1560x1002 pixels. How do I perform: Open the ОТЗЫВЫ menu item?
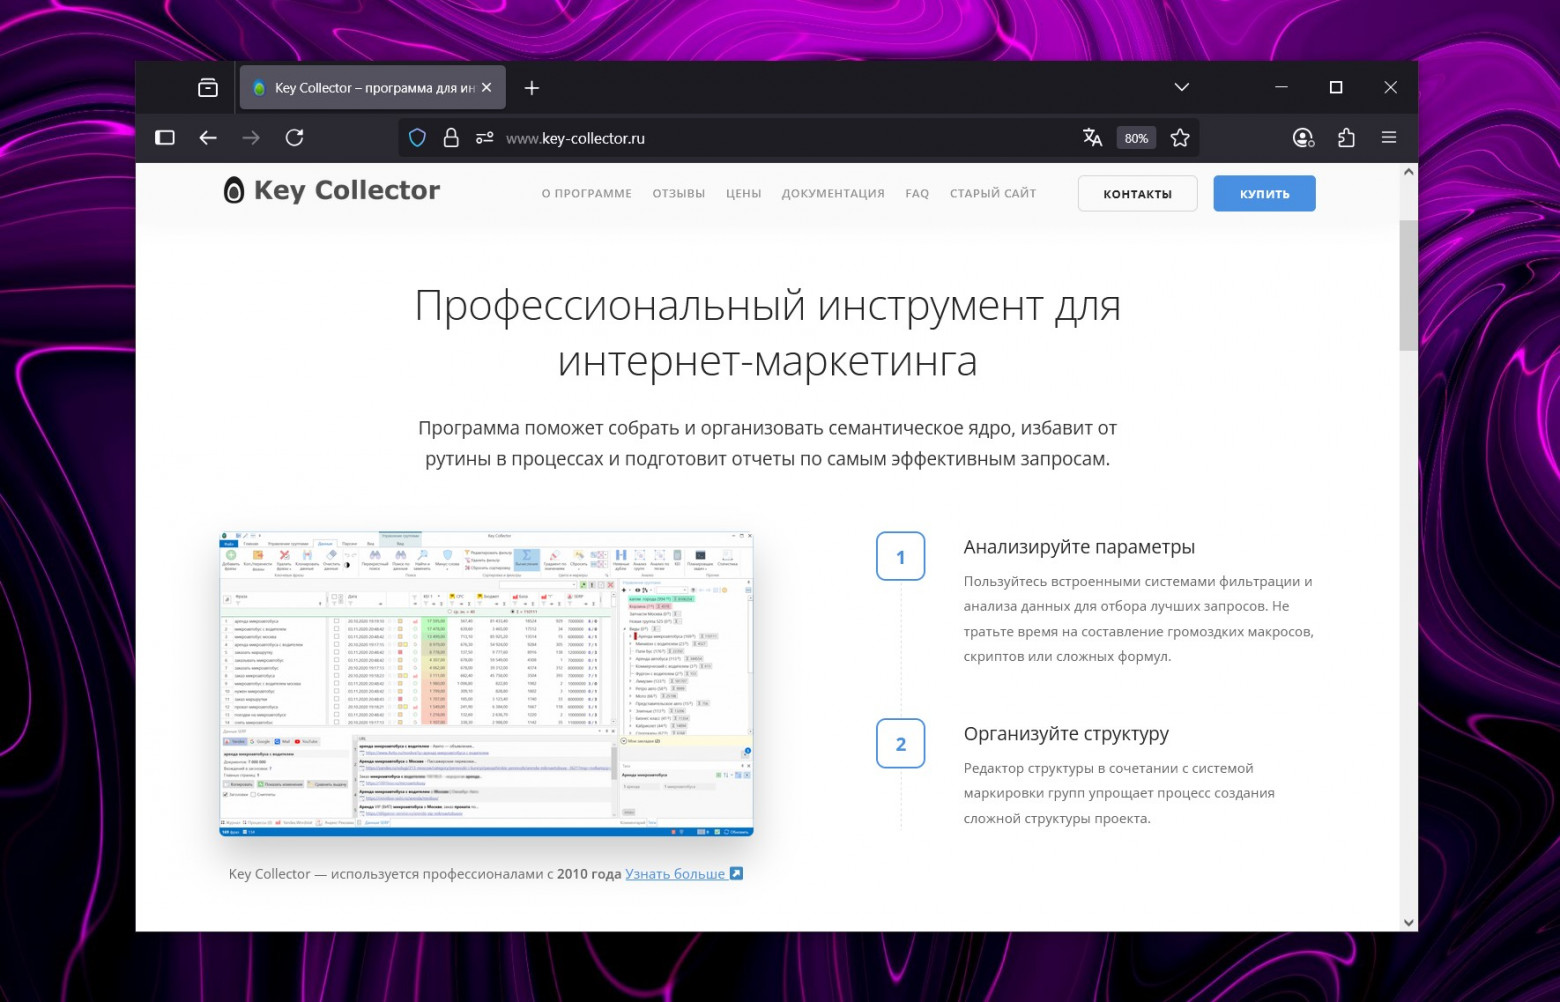point(679,194)
